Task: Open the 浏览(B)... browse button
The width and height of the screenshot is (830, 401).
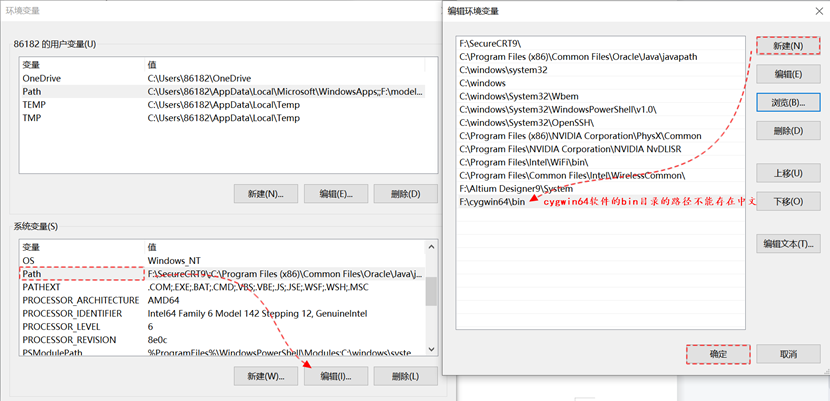Action: coord(788,103)
